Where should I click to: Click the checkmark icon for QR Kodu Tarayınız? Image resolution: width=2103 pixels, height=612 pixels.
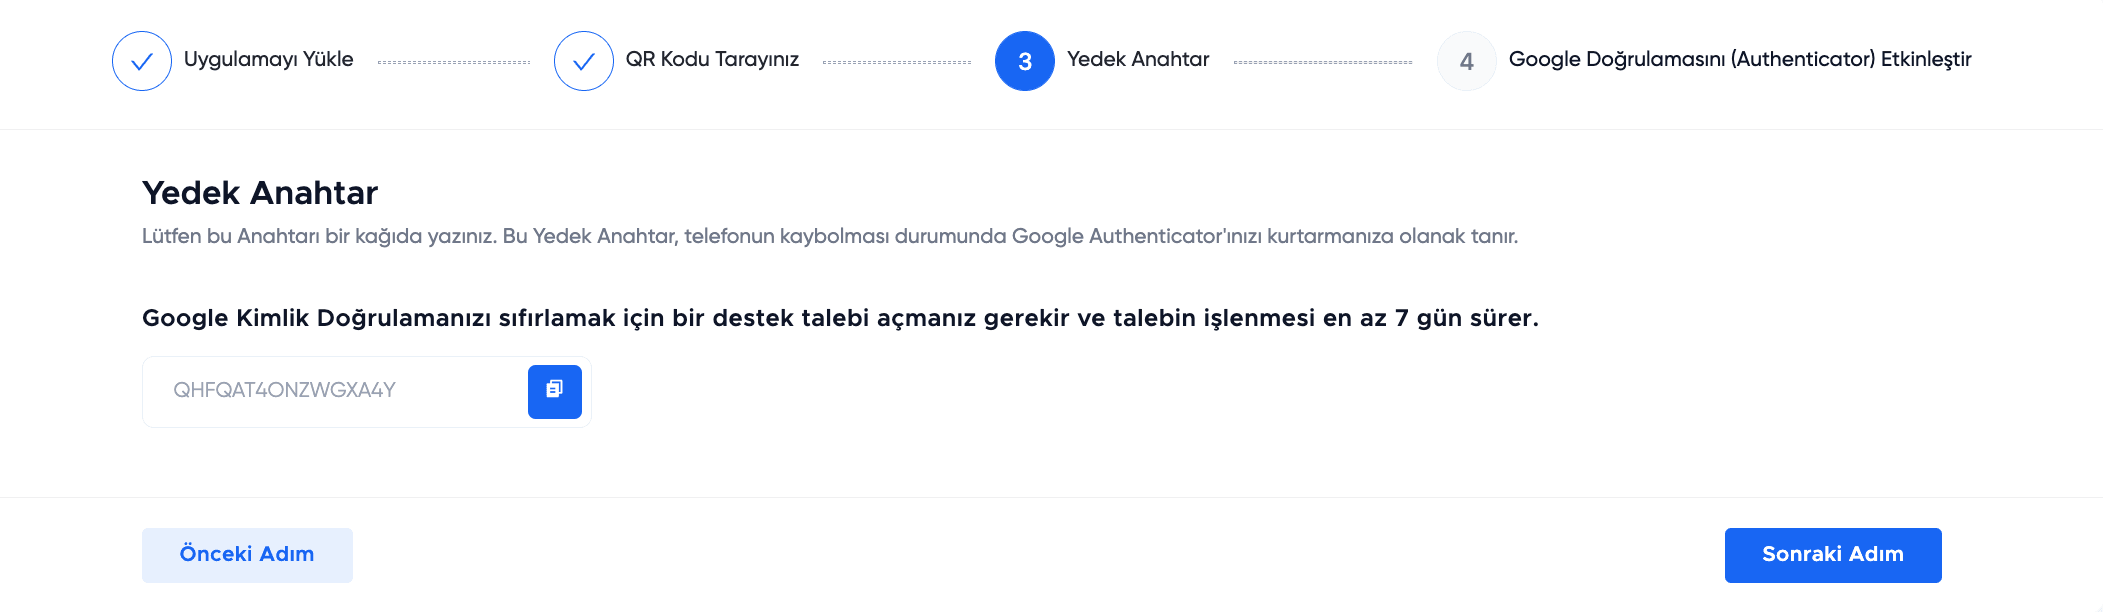click(x=584, y=60)
